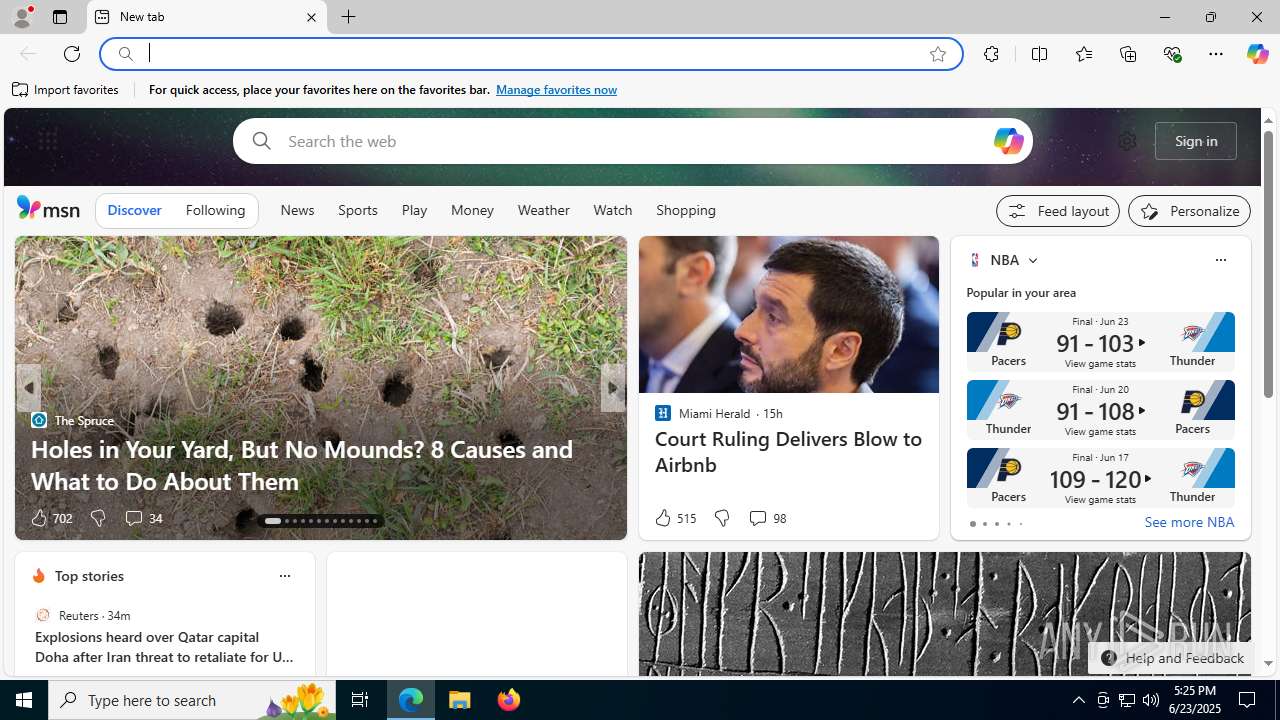Open the Shopping menu item
Image resolution: width=1280 pixels, height=720 pixels.
tap(686, 210)
